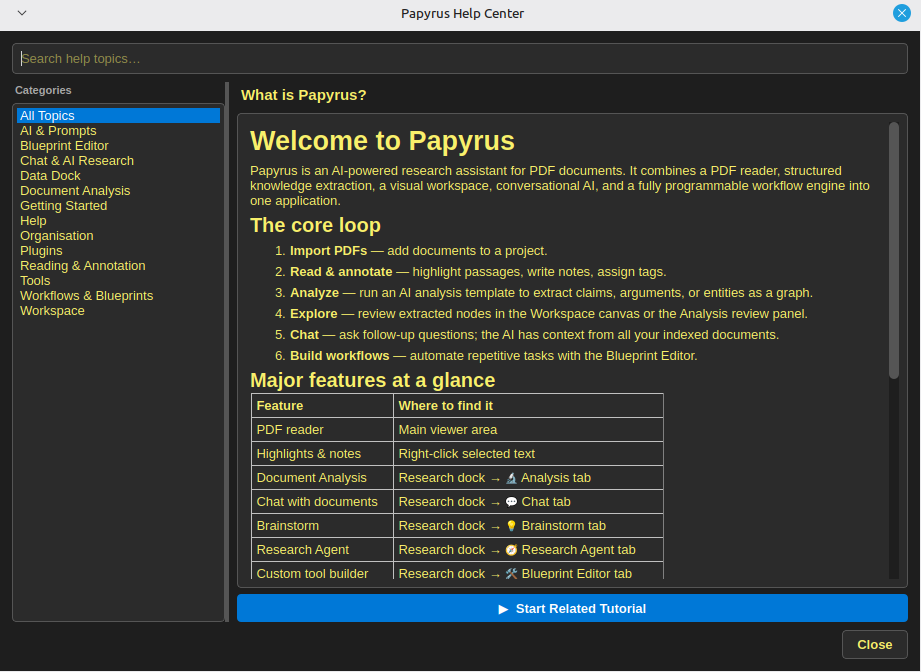The height and width of the screenshot is (672, 921).
Task: Click the 'Document Analysis' table cell
Action: coord(322,478)
